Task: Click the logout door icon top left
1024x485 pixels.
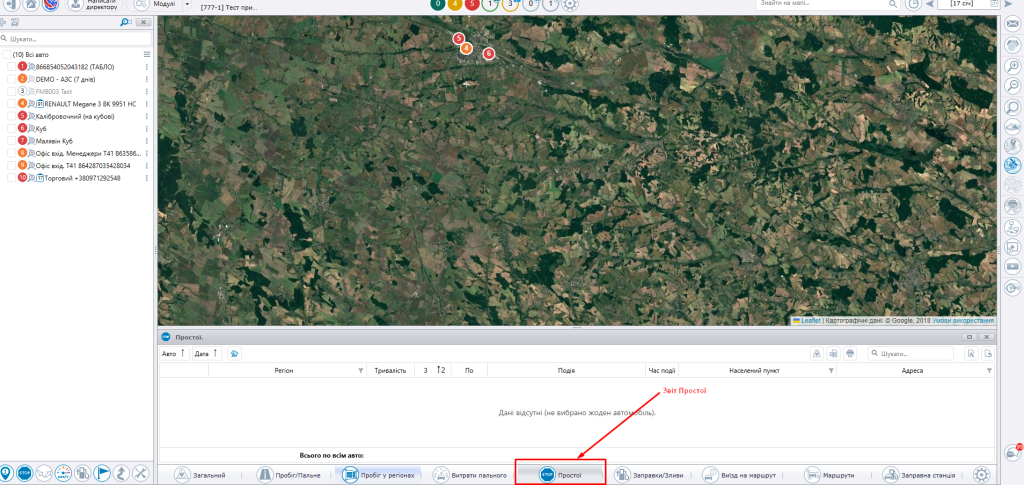Action: coord(10,4)
